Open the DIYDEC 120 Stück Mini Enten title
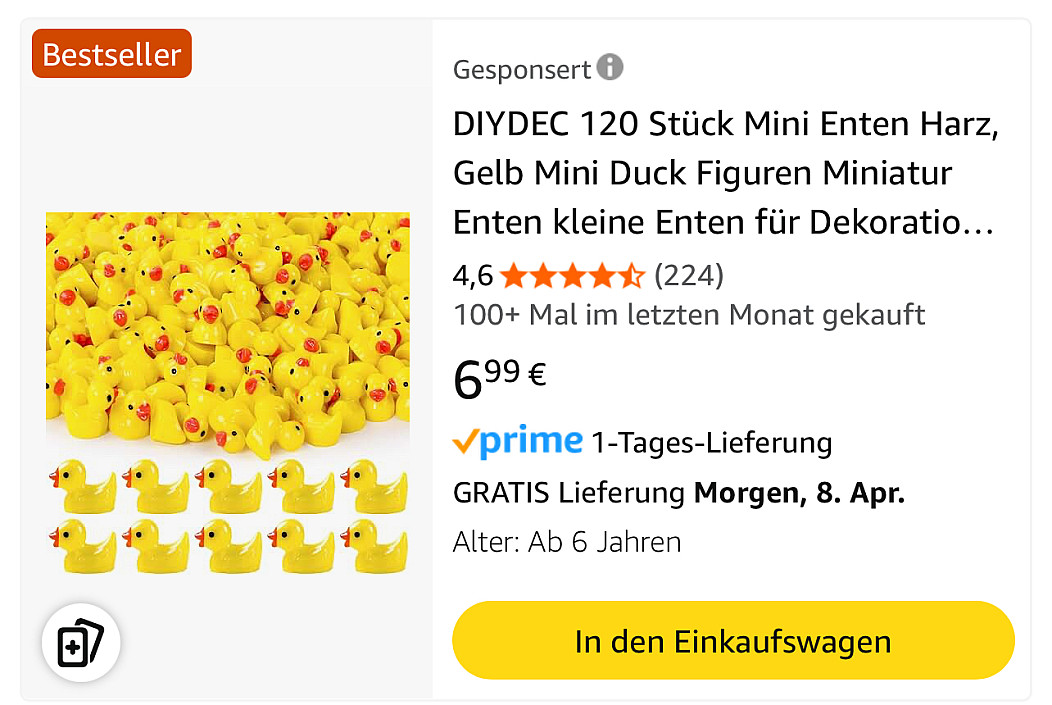The image size is (1052, 705). coord(726,174)
